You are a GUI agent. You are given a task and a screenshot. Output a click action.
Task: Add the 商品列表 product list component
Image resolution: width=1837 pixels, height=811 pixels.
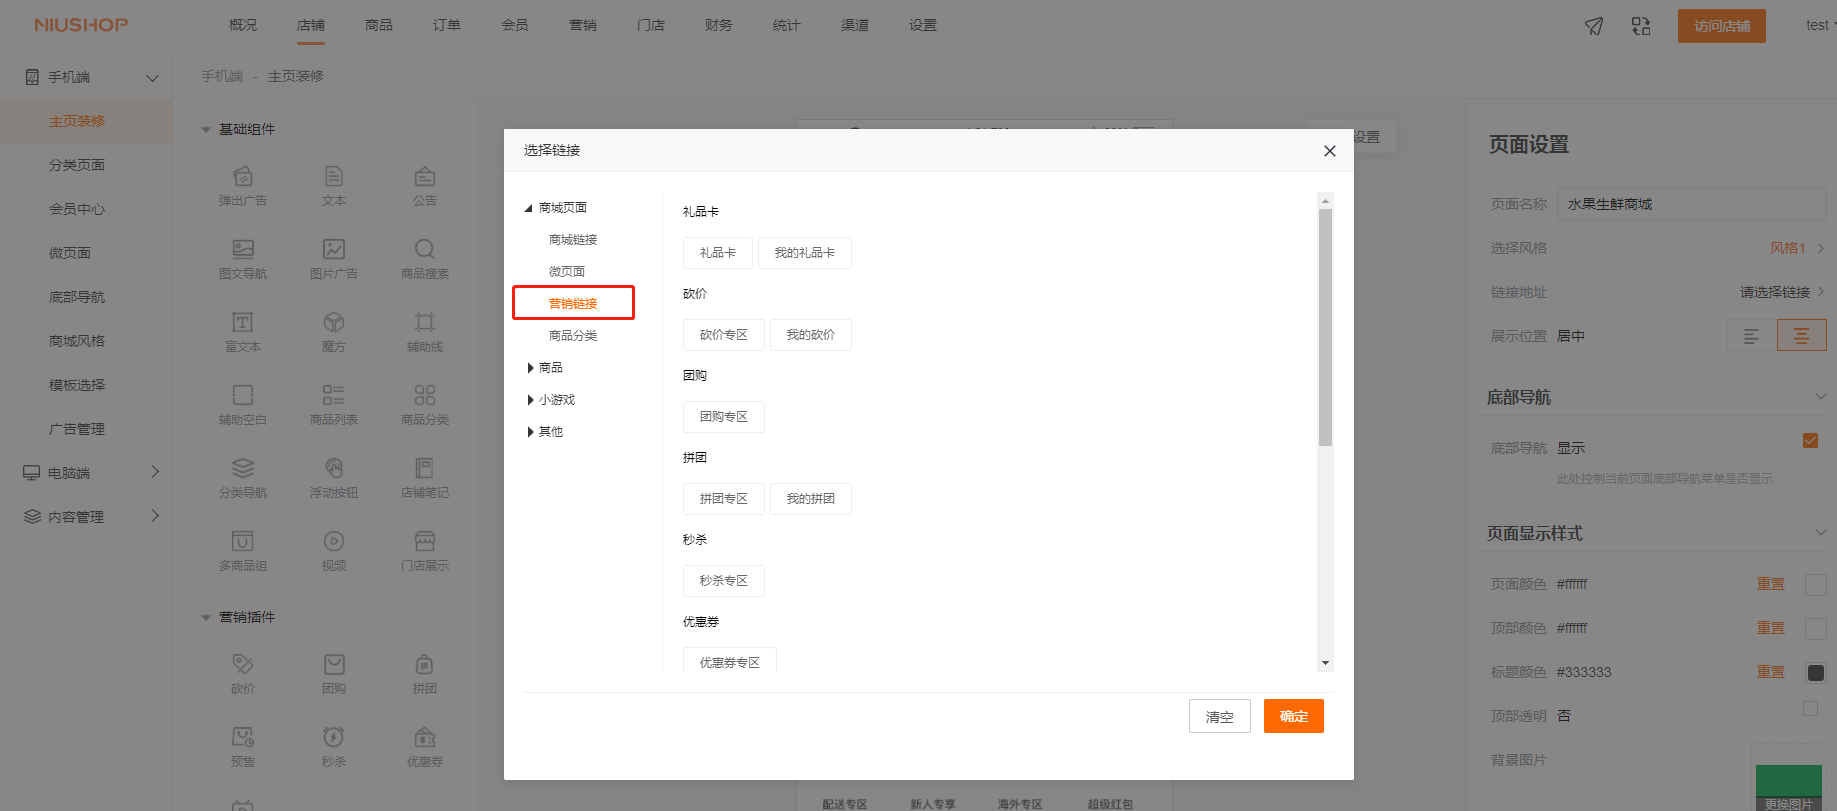point(334,405)
